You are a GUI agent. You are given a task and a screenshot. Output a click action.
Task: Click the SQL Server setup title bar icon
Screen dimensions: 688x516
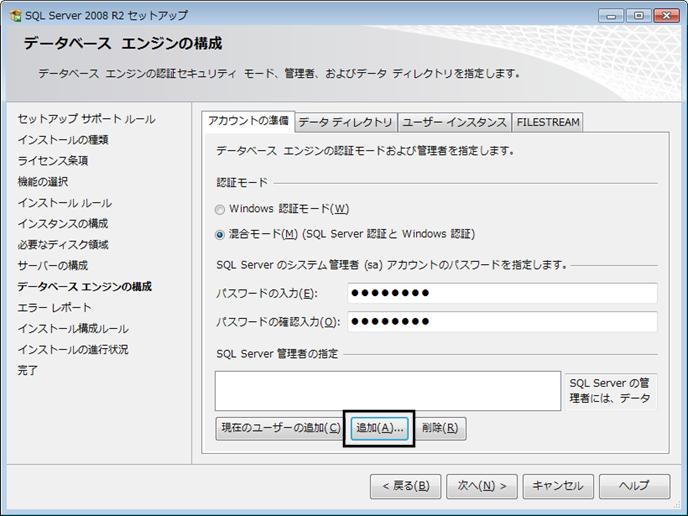pos(15,16)
